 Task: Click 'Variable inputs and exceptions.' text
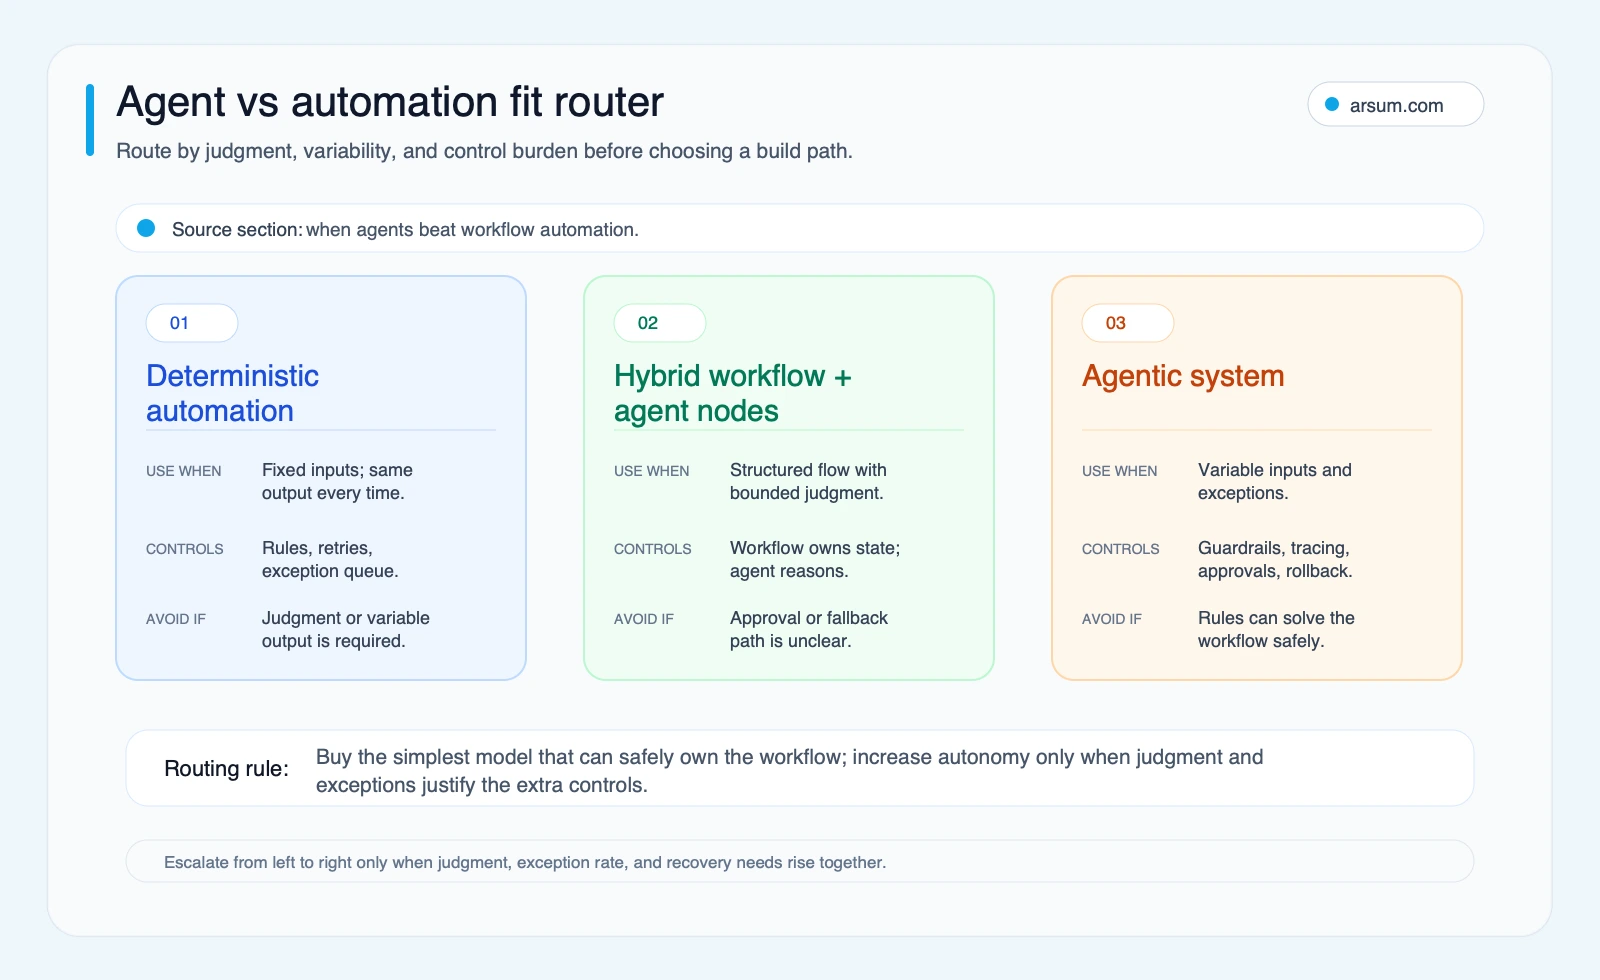pos(1275,481)
